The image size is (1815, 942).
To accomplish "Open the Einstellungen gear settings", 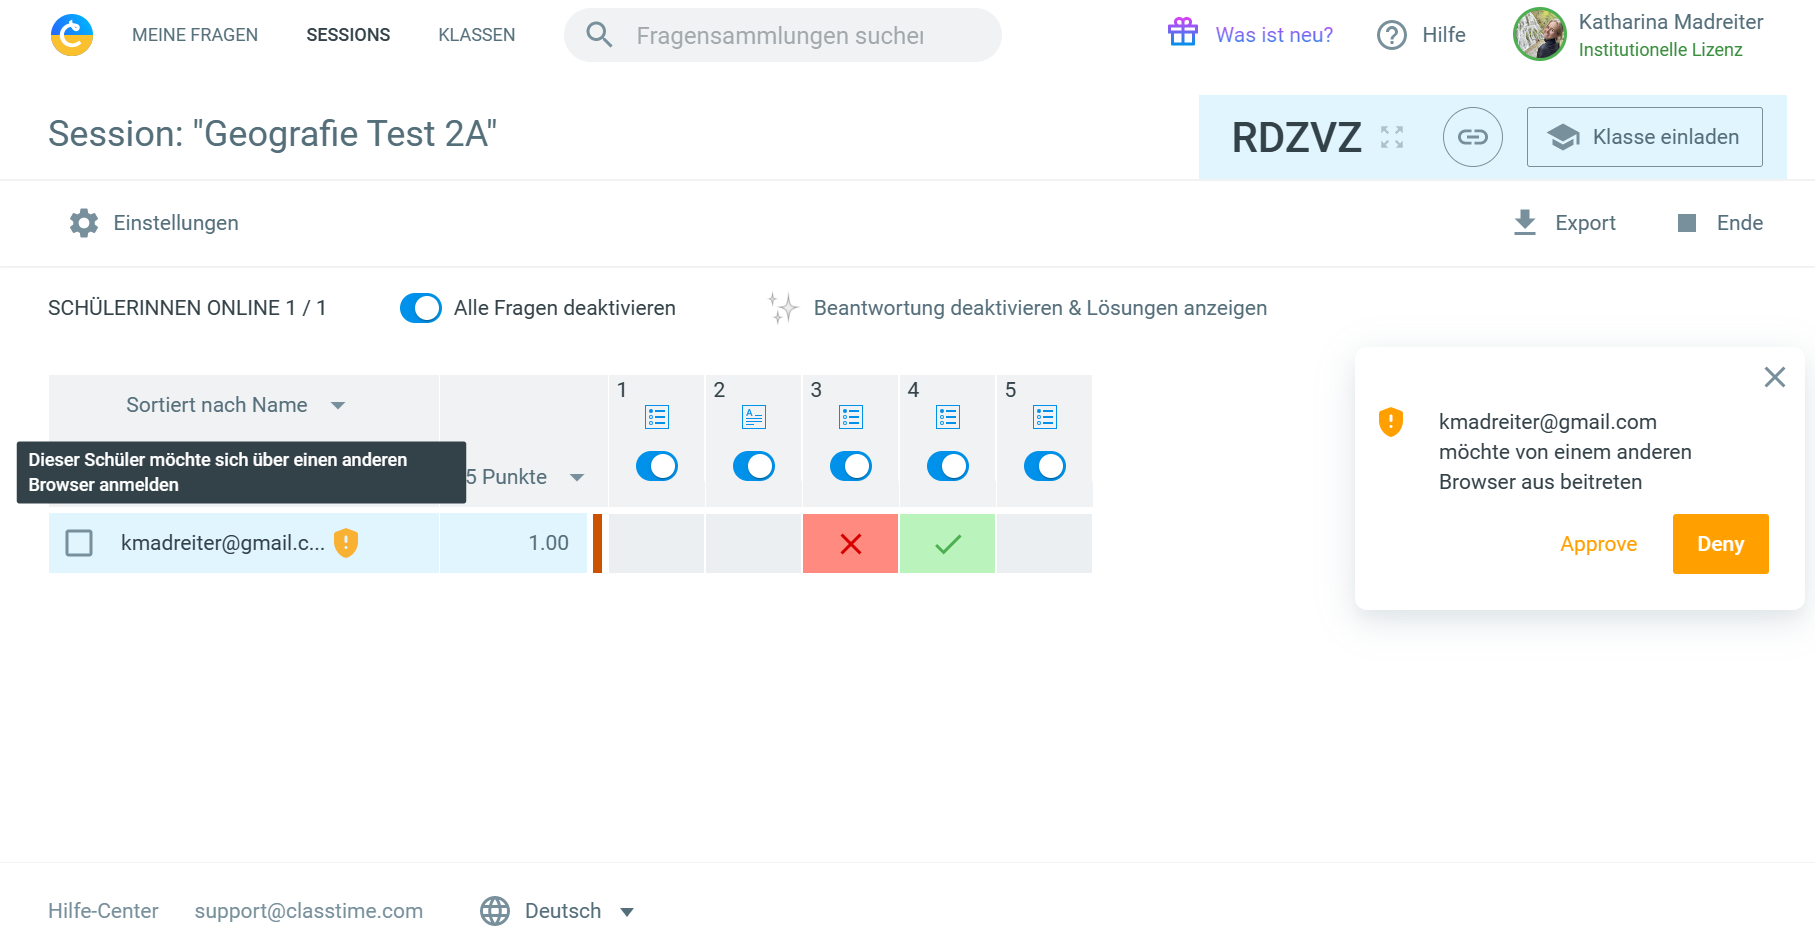I will pos(84,223).
